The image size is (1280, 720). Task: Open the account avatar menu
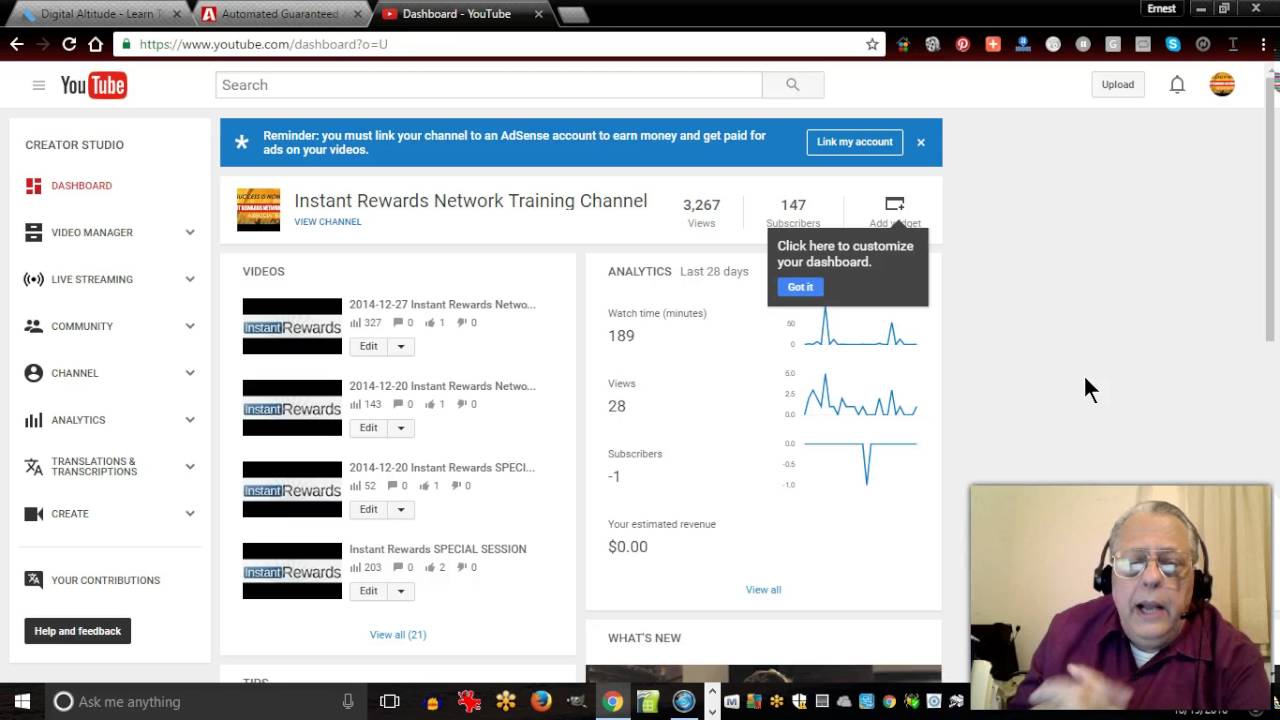click(x=1222, y=85)
